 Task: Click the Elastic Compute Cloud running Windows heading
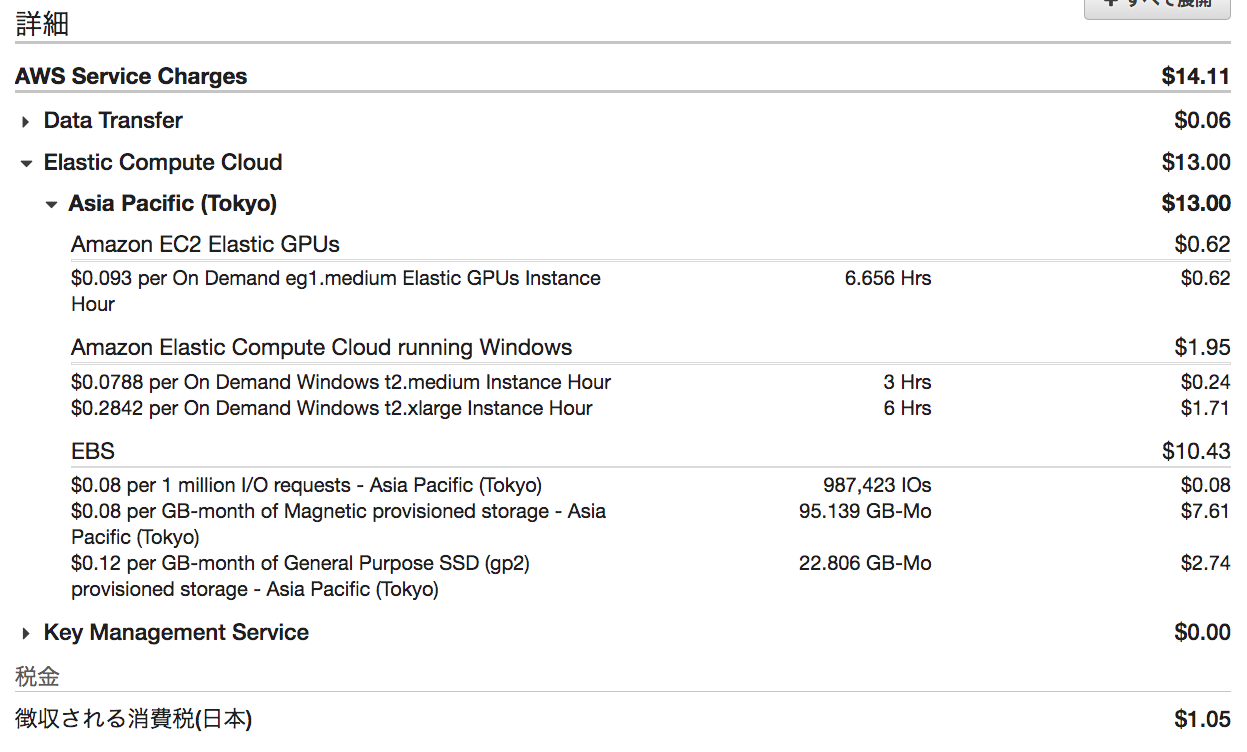click(x=322, y=348)
